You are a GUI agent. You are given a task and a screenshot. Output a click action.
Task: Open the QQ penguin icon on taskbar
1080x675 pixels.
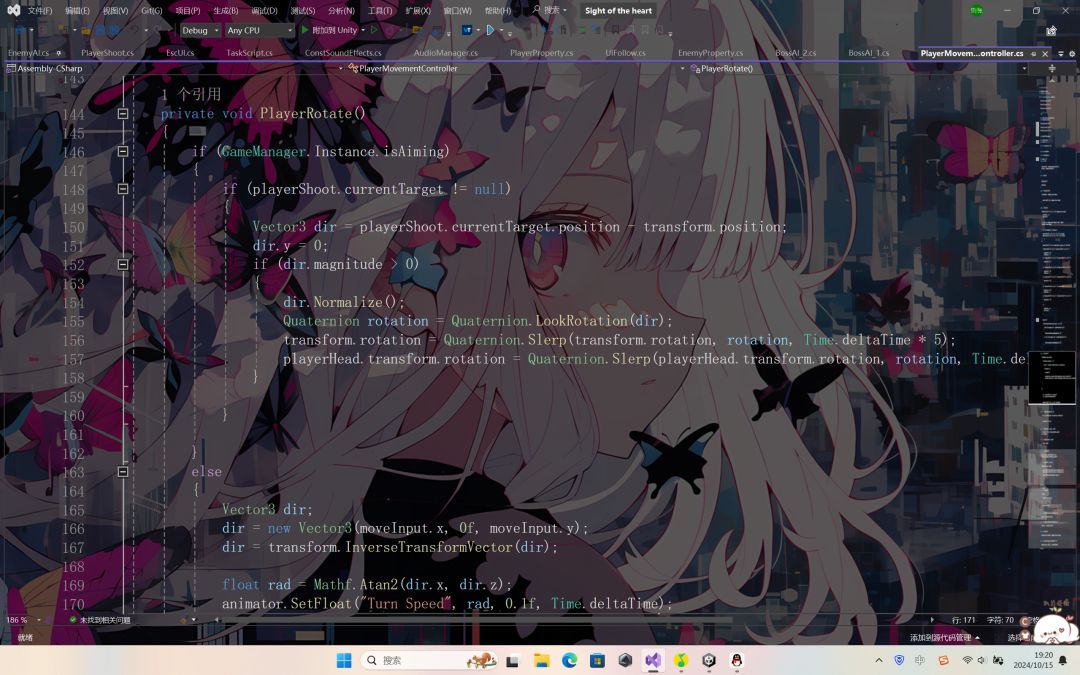[736, 660]
